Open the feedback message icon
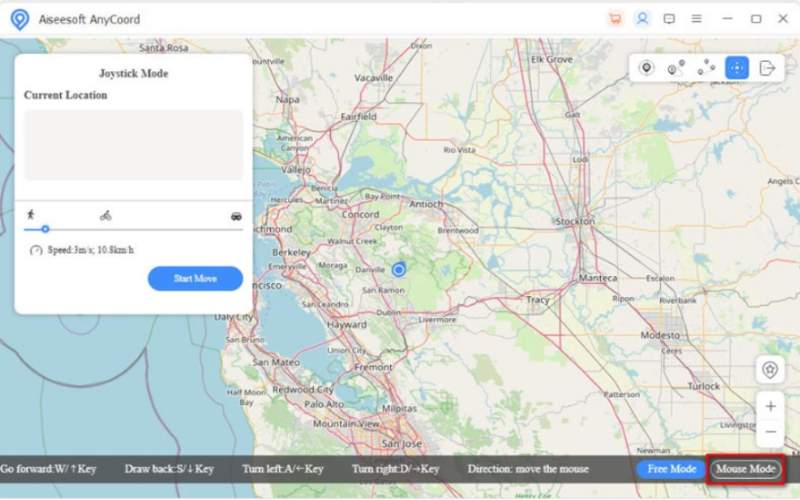800x500 pixels. click(x=669, y=19)
